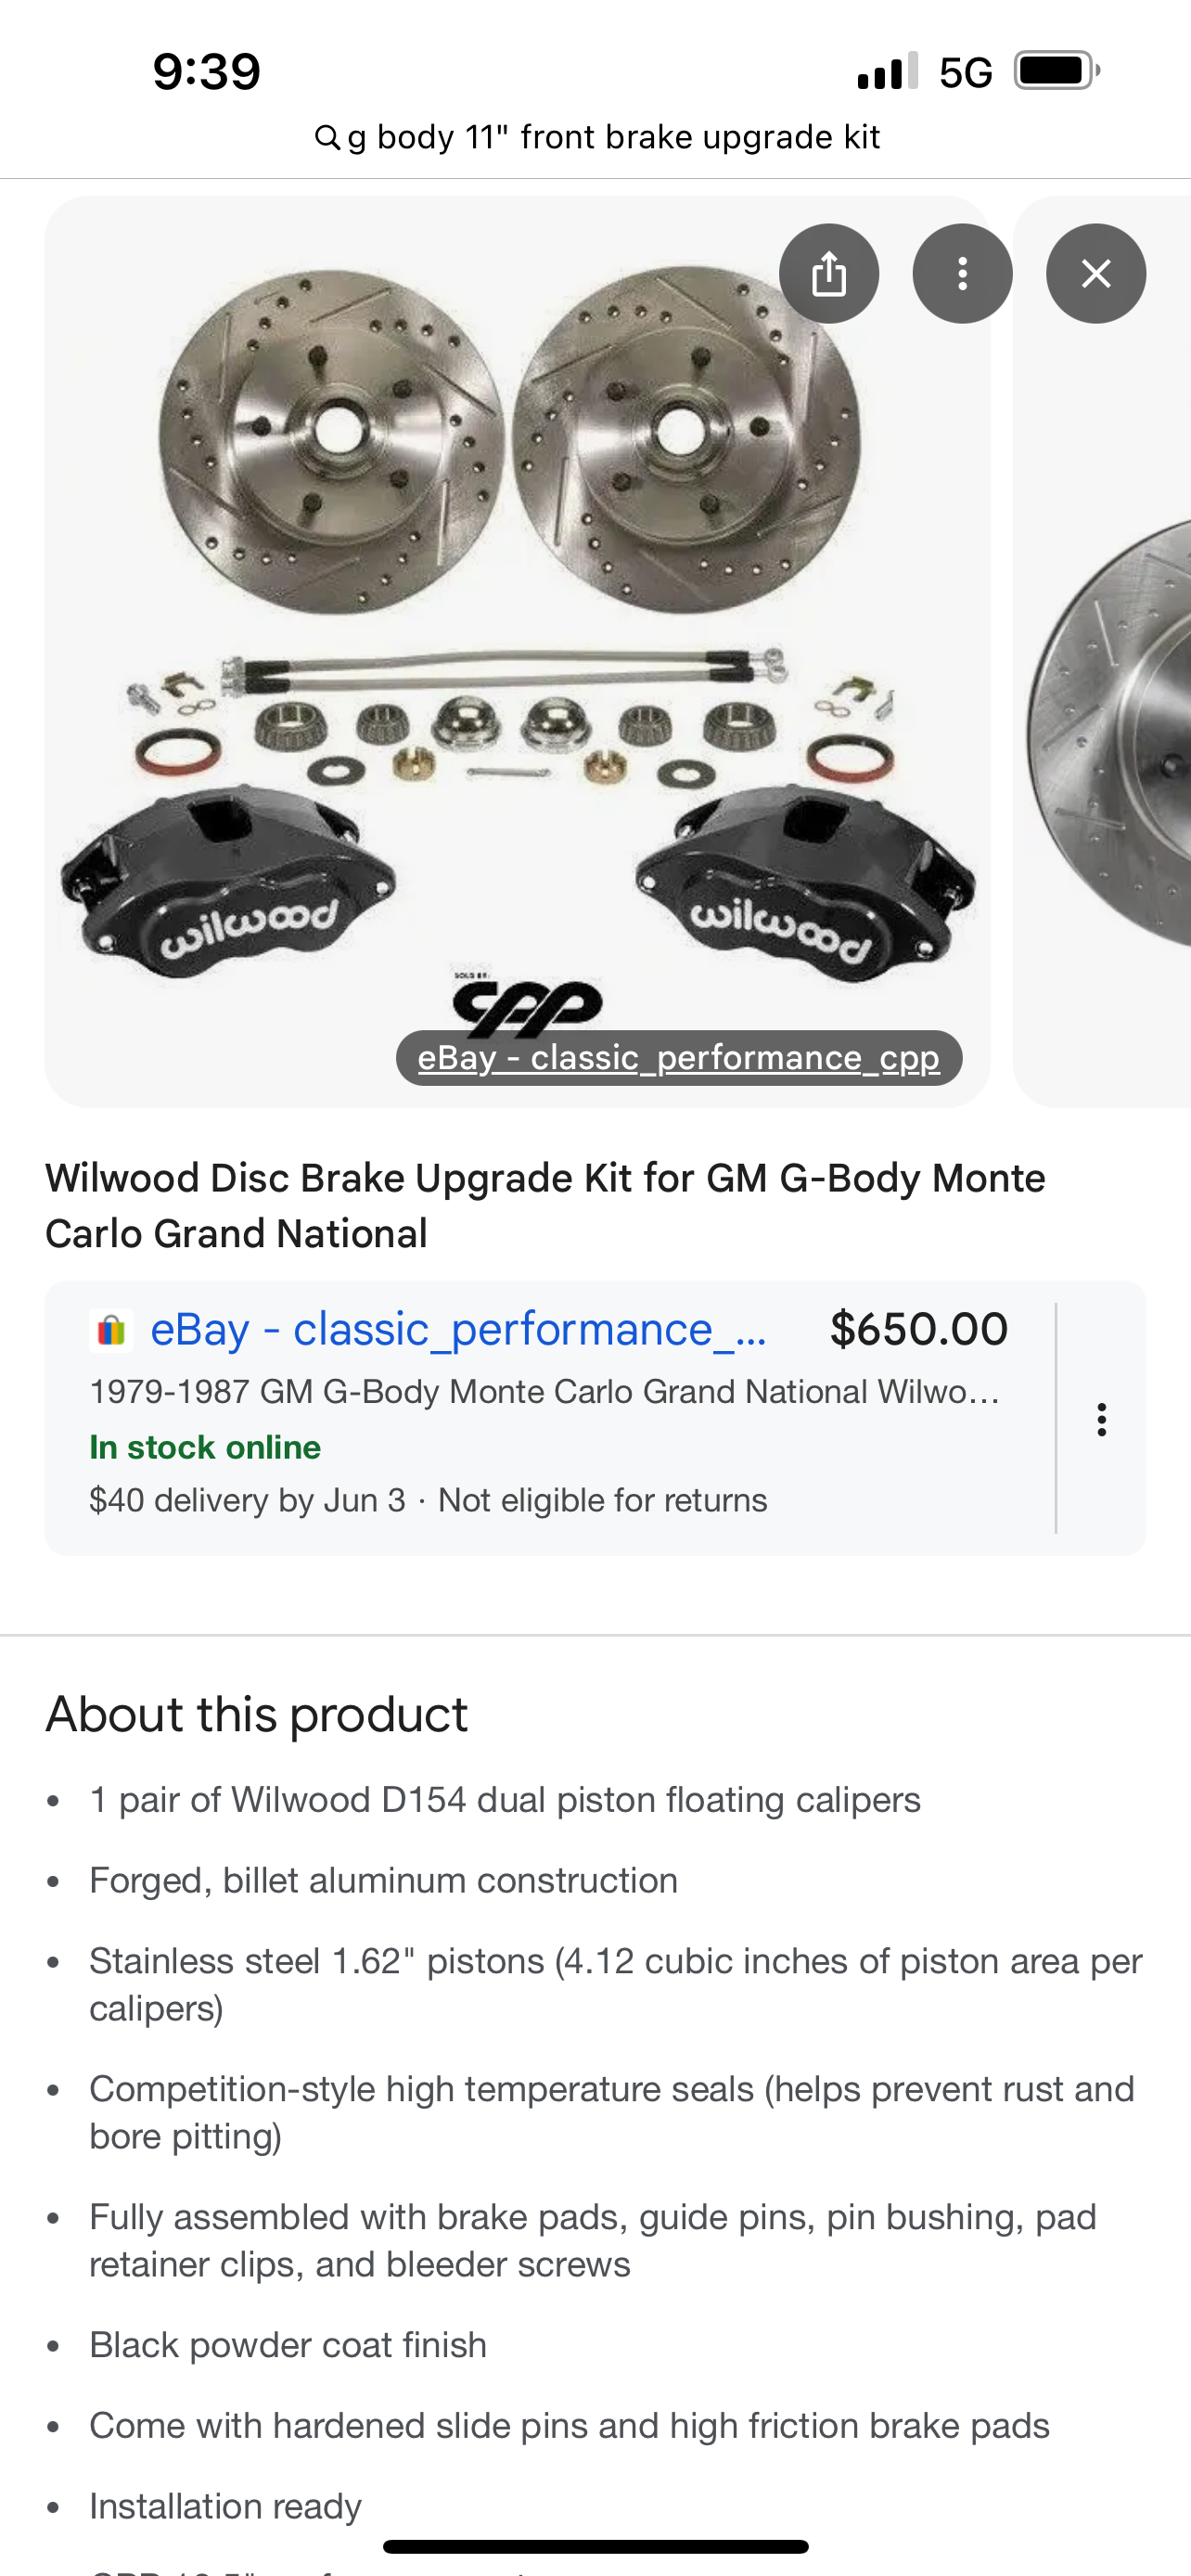Tap the battery status icon
1191x2576 pixels.
1057,71
